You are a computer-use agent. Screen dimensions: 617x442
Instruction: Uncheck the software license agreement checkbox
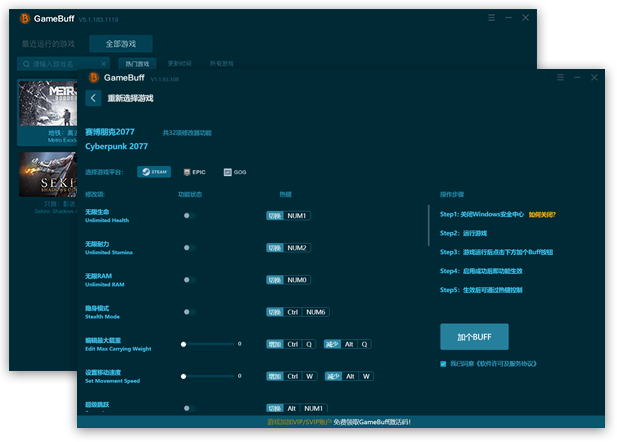443,364
